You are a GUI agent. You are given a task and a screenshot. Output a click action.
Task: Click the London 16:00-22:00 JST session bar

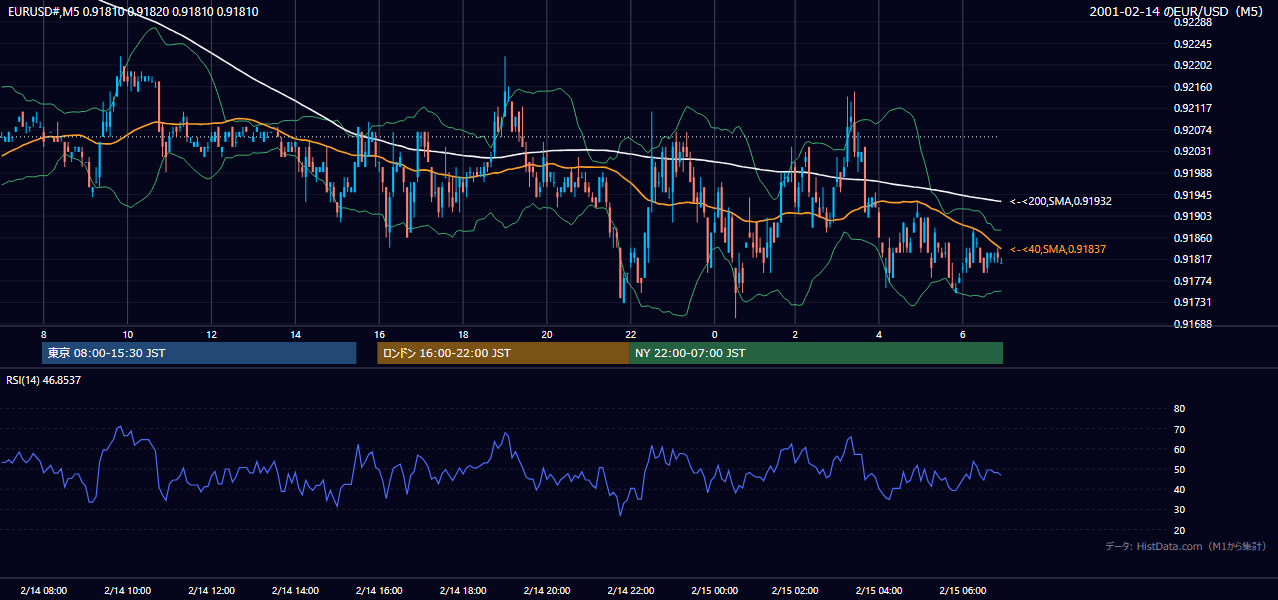(x=503, y=353)
